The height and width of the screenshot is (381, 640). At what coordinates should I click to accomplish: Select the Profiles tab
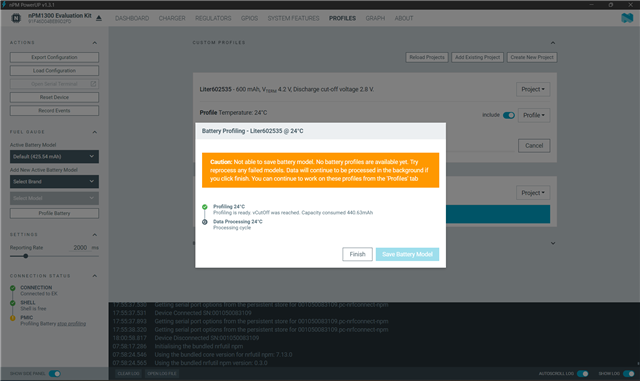(342, 18)
